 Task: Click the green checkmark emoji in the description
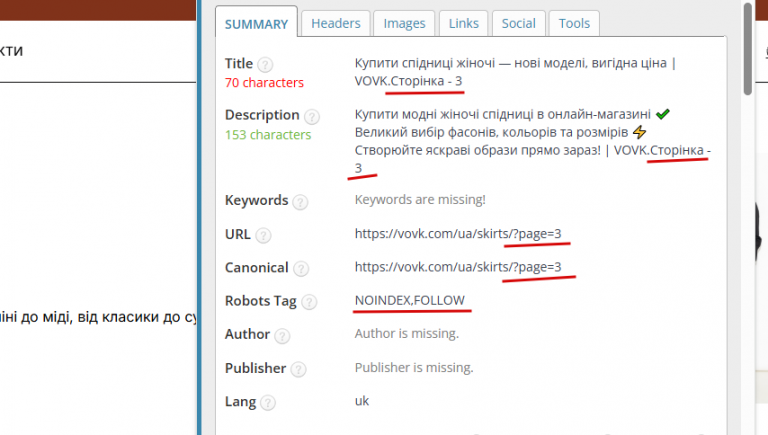663,114
